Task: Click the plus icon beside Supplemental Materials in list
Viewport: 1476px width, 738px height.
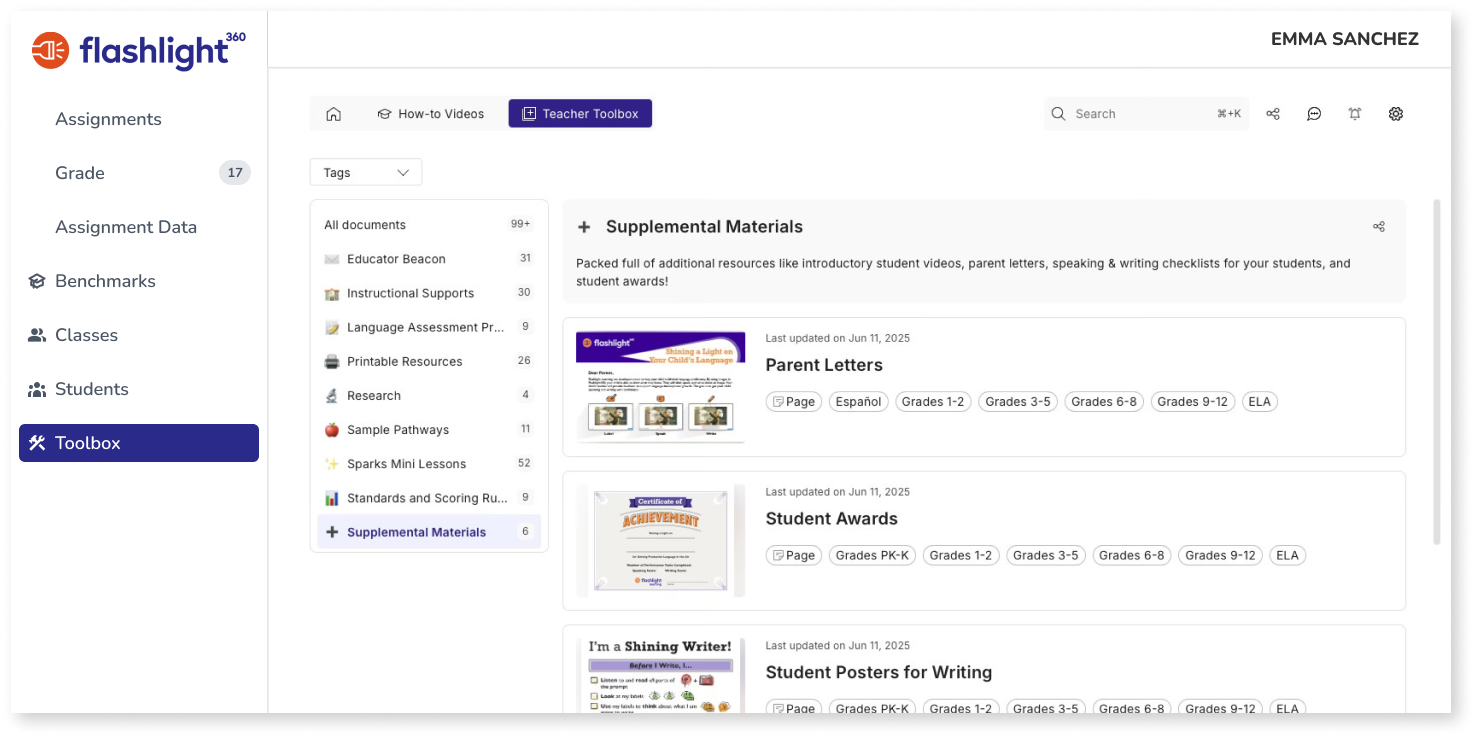Action: 332,532
